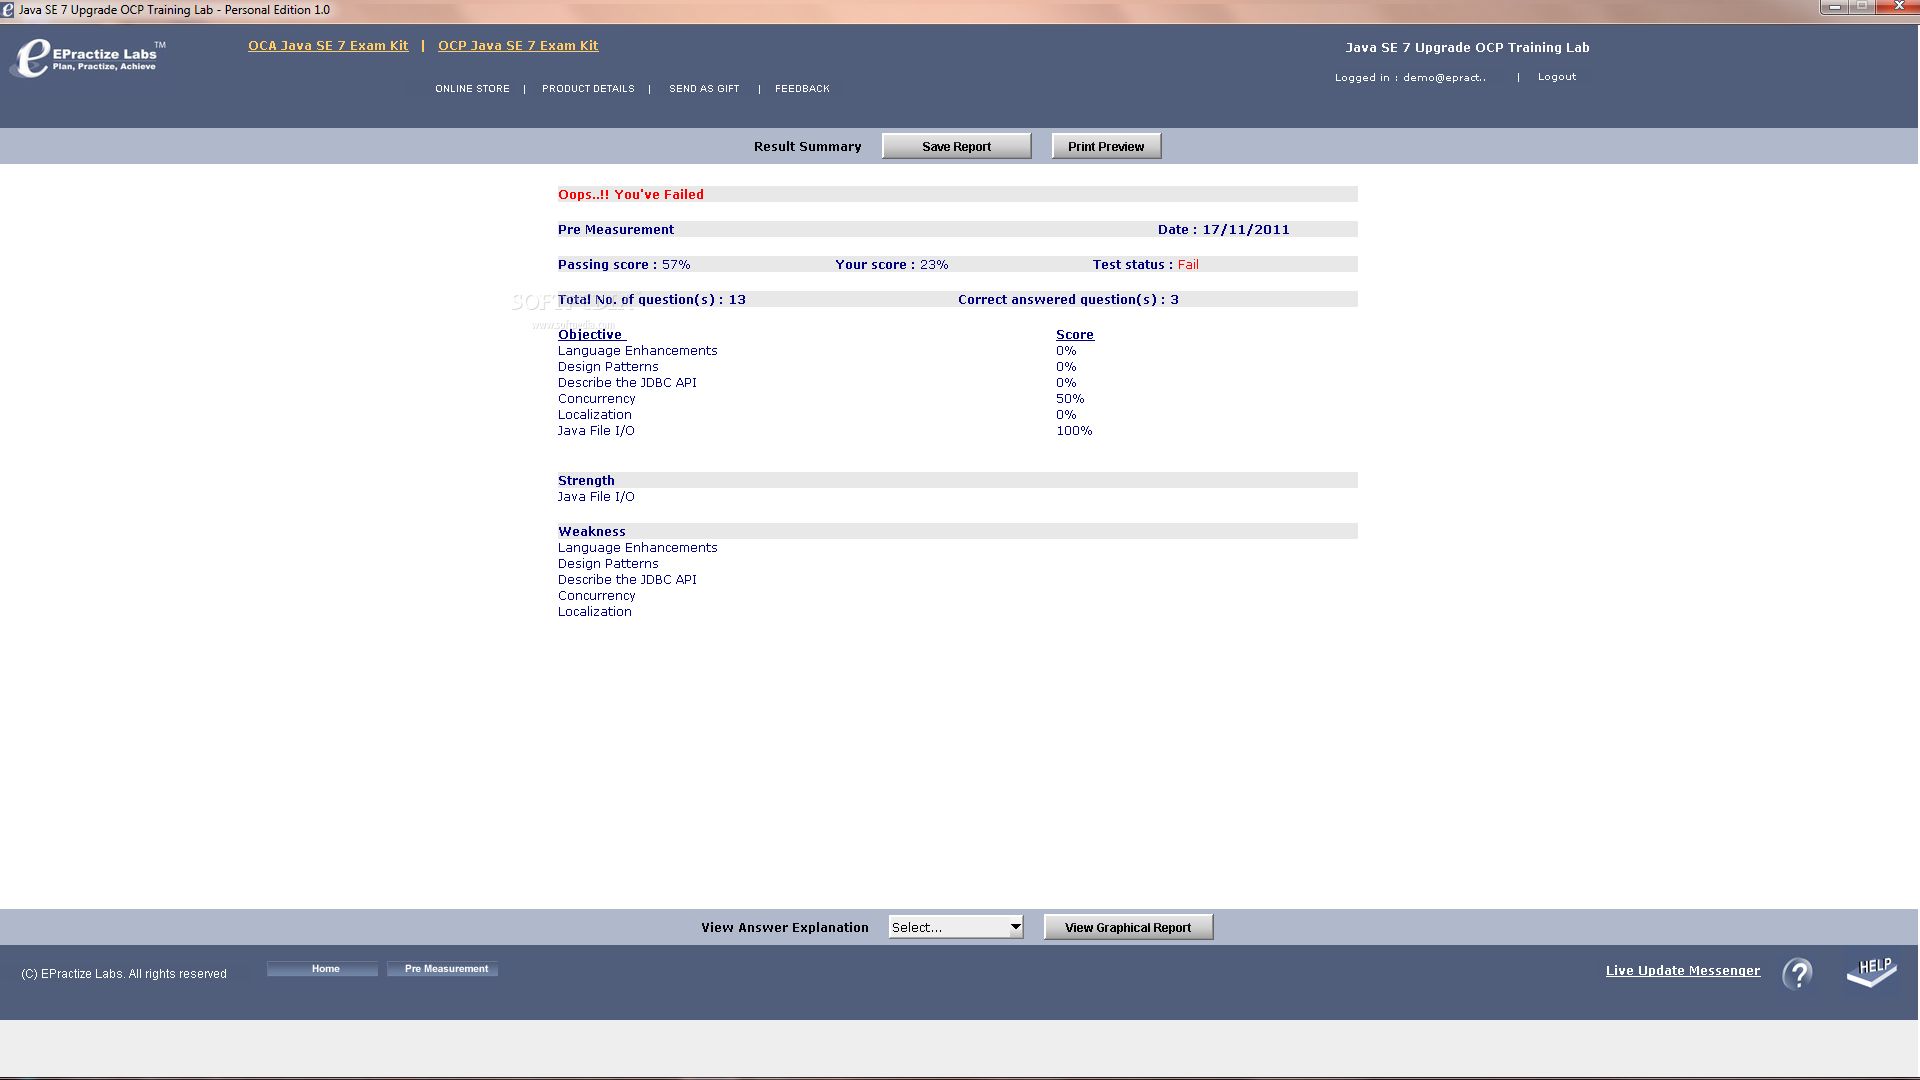This screenshot has width=1920, height=1080.
Task: Select Language Enhancements objective row
Action: pos(638,351)
